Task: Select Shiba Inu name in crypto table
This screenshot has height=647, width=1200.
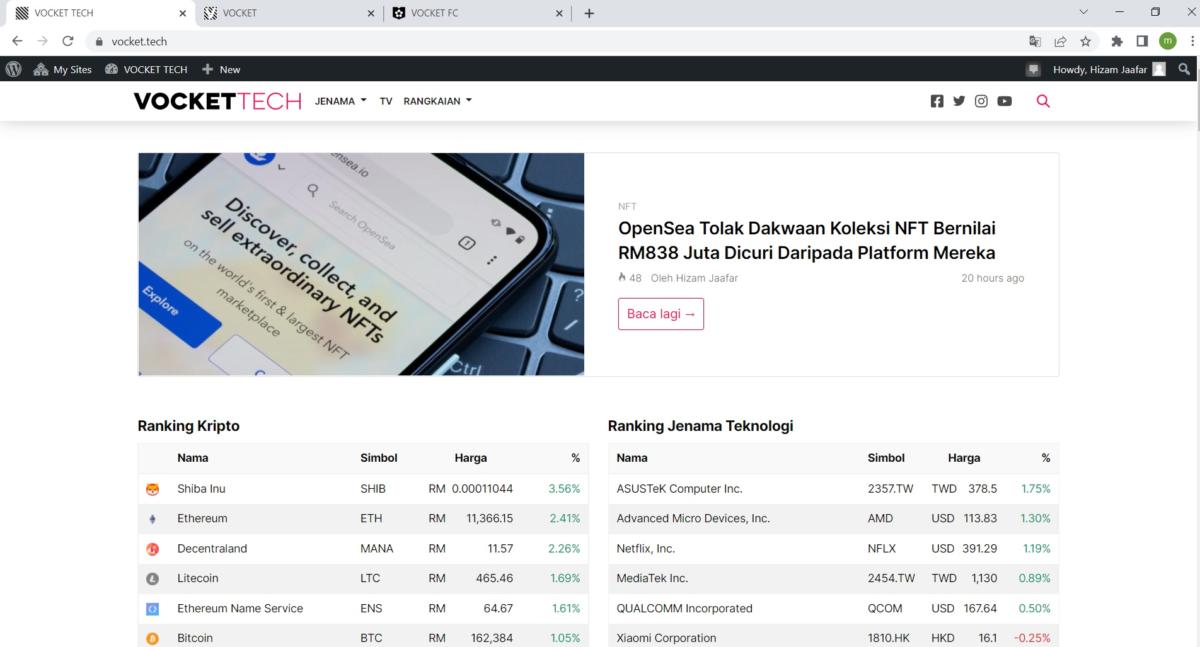Action: point(201,489)
